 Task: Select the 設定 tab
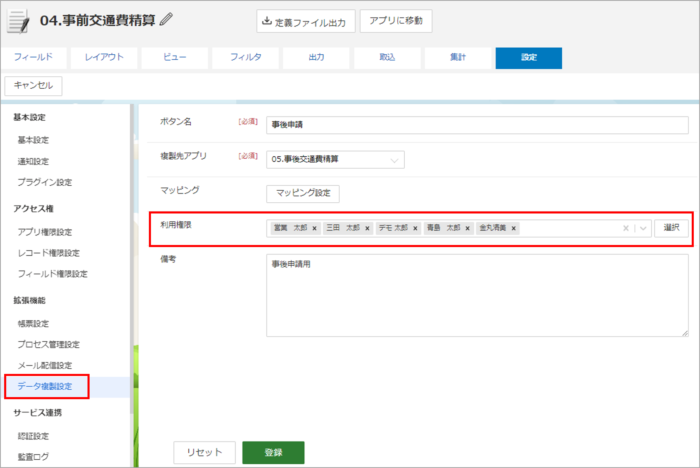(529, 58)
